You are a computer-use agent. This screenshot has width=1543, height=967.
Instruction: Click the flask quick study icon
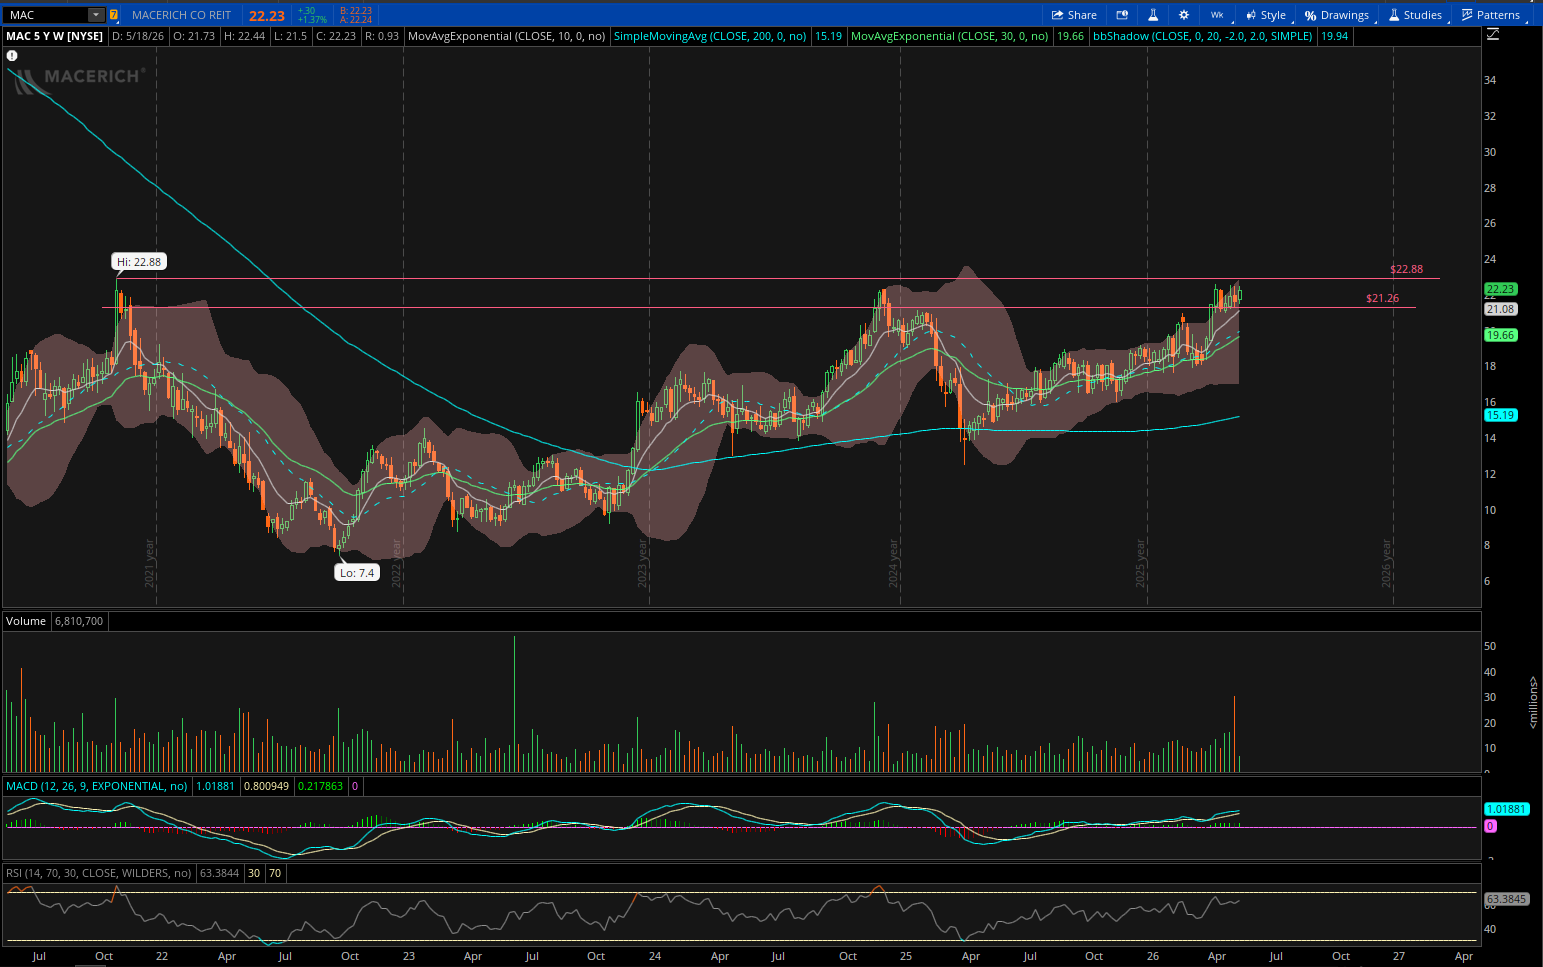click(1153, 15)
